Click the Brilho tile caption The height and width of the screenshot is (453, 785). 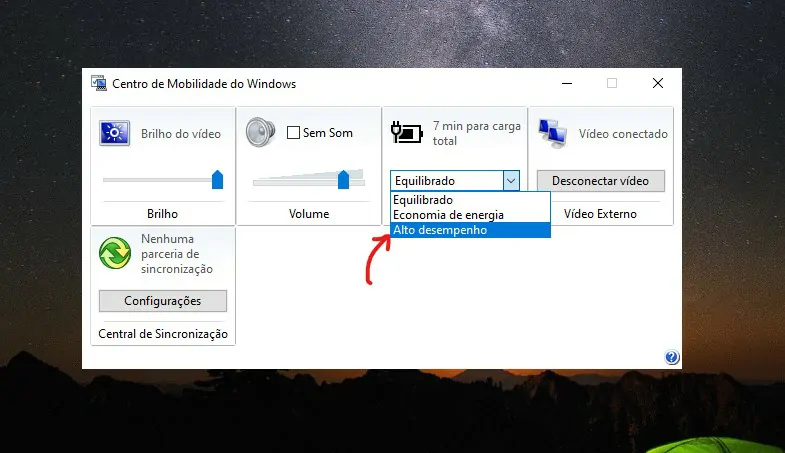(x=162, y=214)
